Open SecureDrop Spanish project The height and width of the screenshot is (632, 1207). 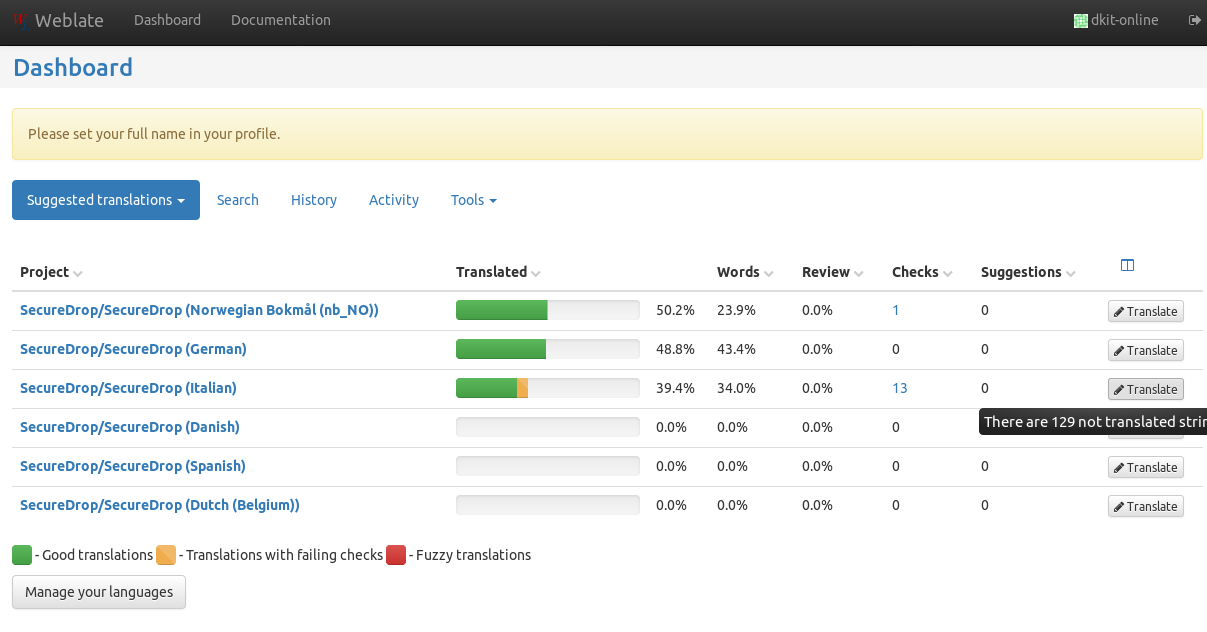[133, 466]
